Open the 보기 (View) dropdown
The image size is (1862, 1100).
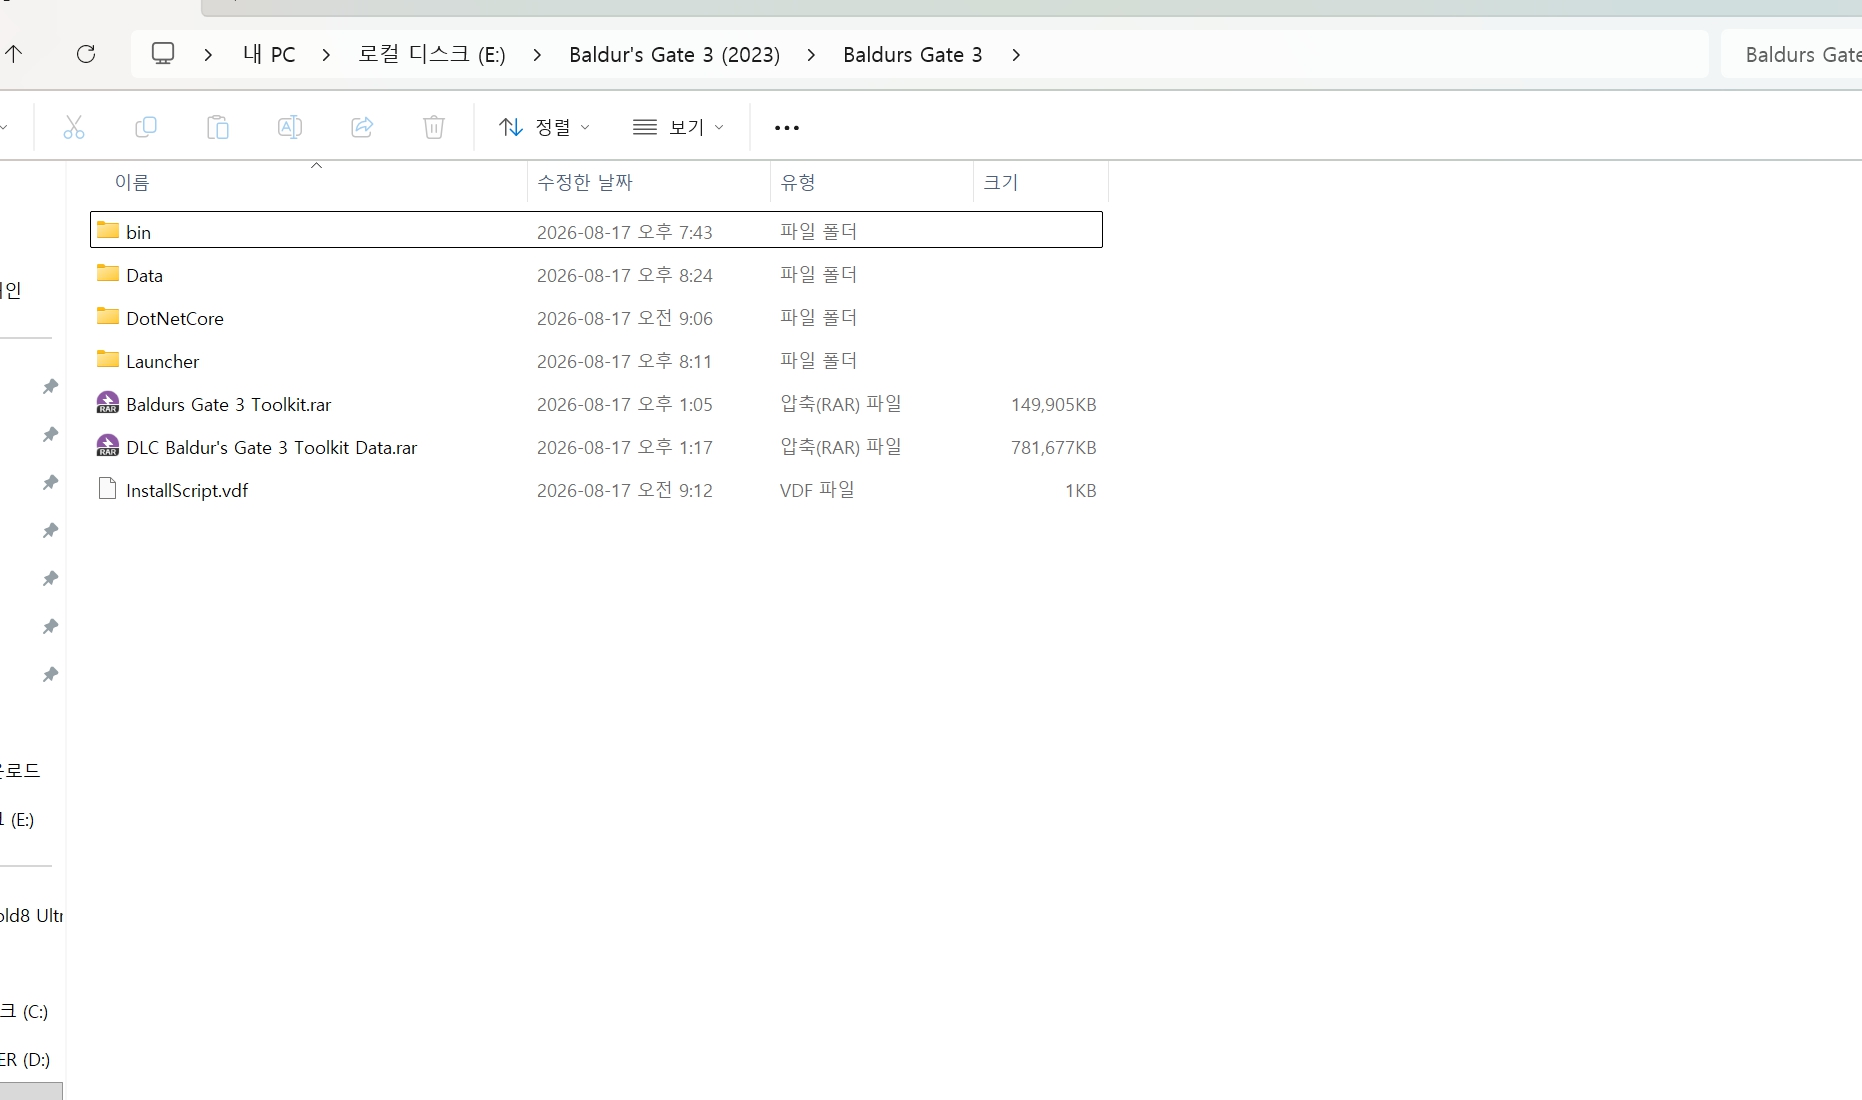click(678, 127)
